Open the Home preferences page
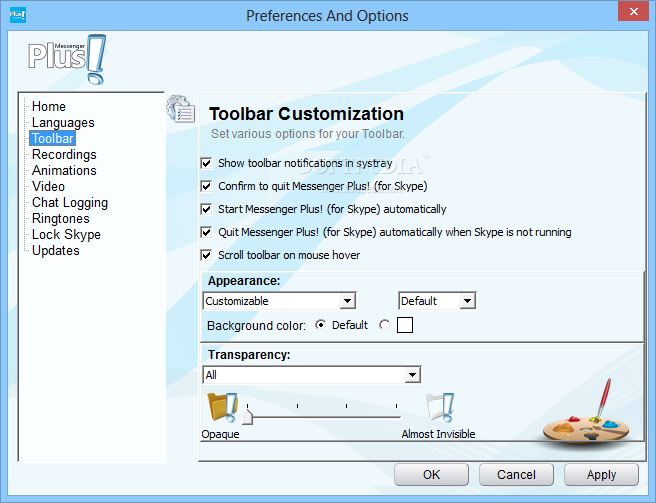This screenshot has height=503, width=656. click(49, 106)
